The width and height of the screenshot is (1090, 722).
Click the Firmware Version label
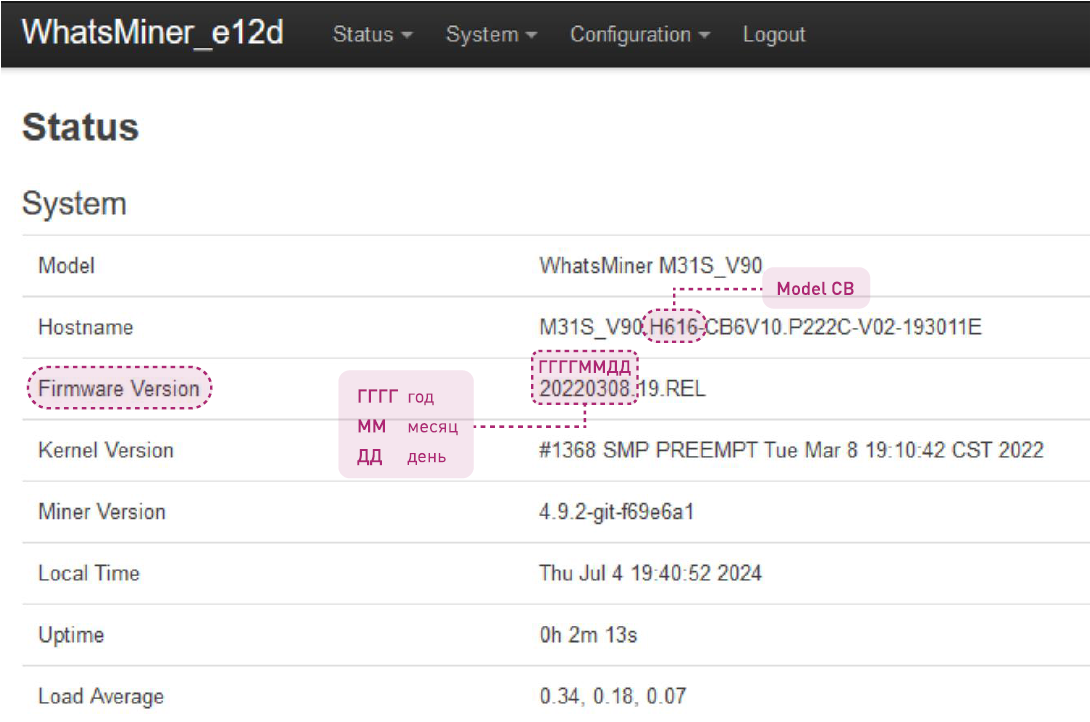119,388
